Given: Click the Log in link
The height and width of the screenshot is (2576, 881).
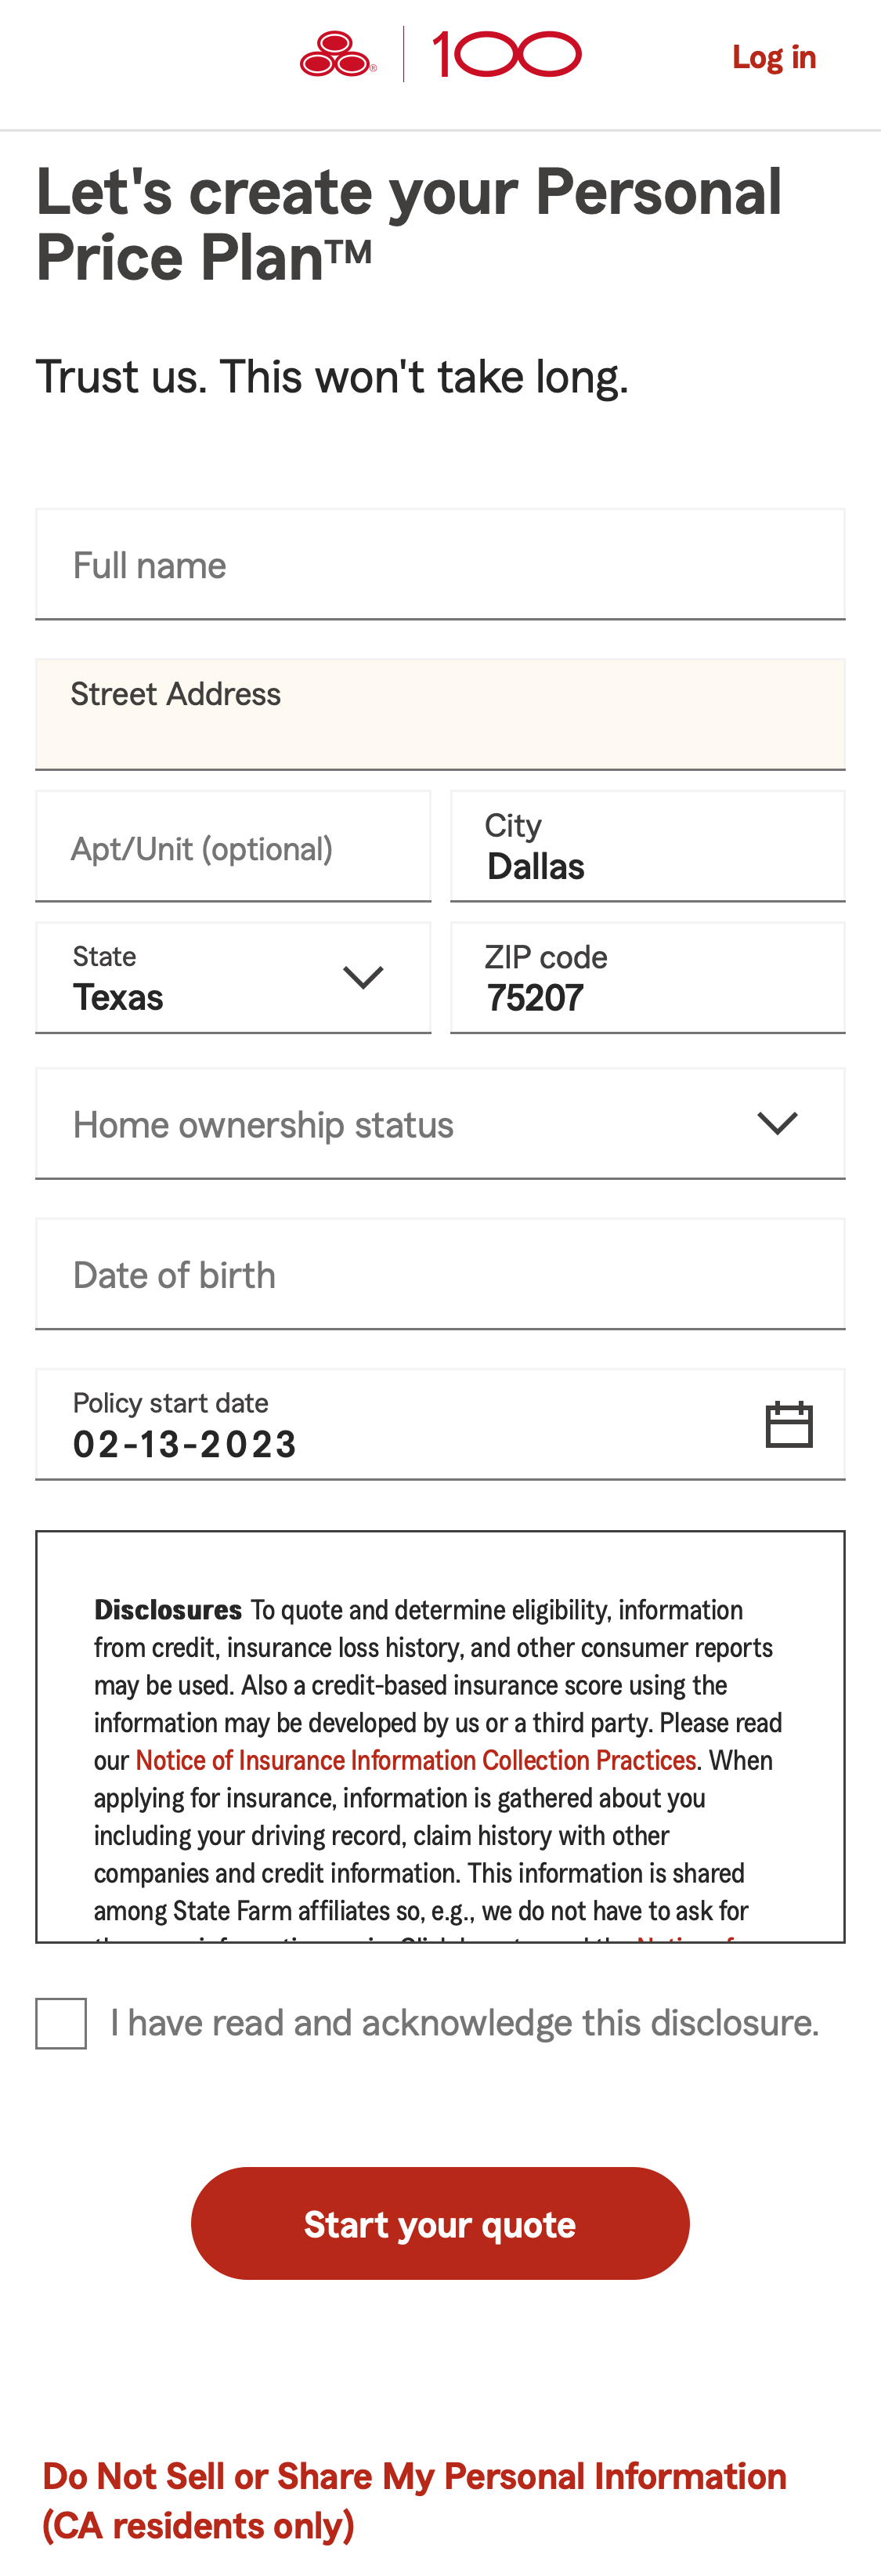Looking at the screenshot, I should 774,57.
